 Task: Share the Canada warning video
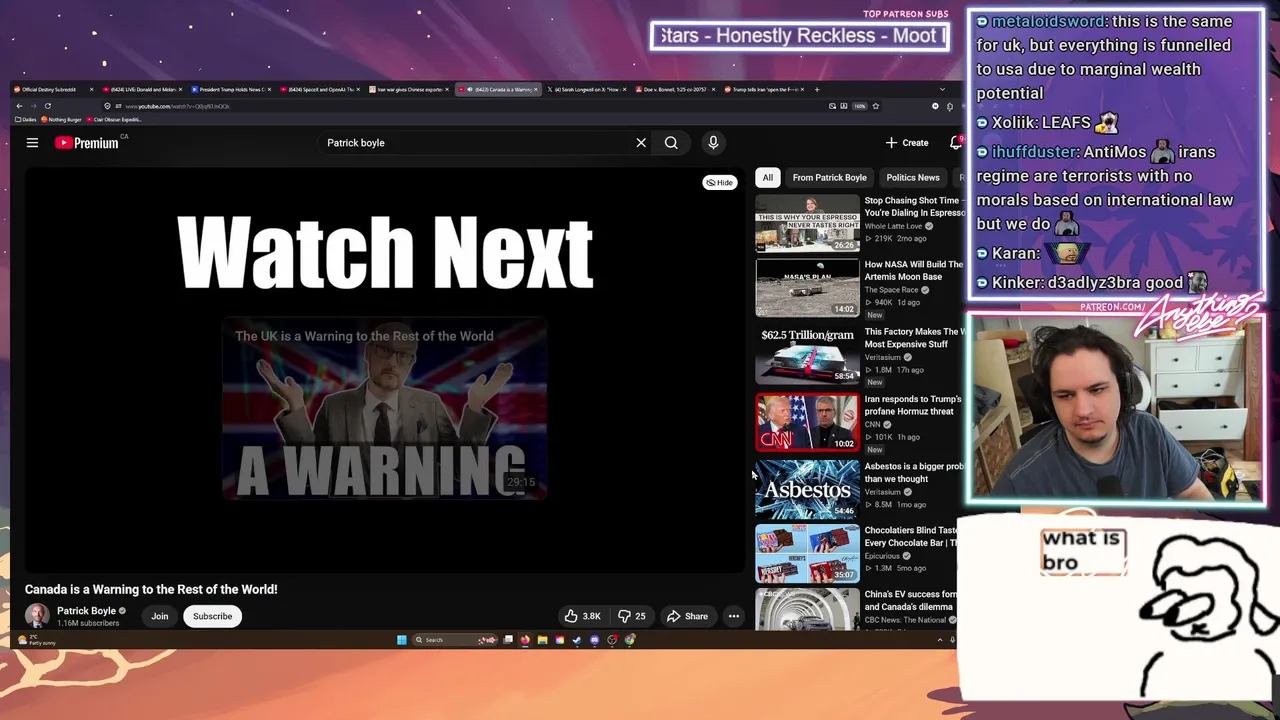[687, 616]
